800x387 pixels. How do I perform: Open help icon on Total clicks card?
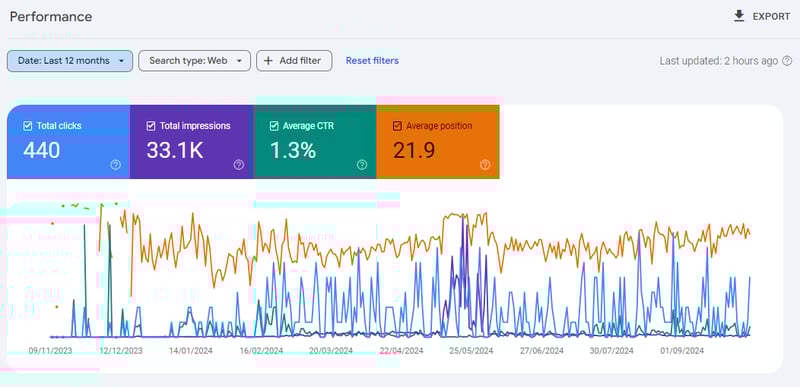[116, 165]
